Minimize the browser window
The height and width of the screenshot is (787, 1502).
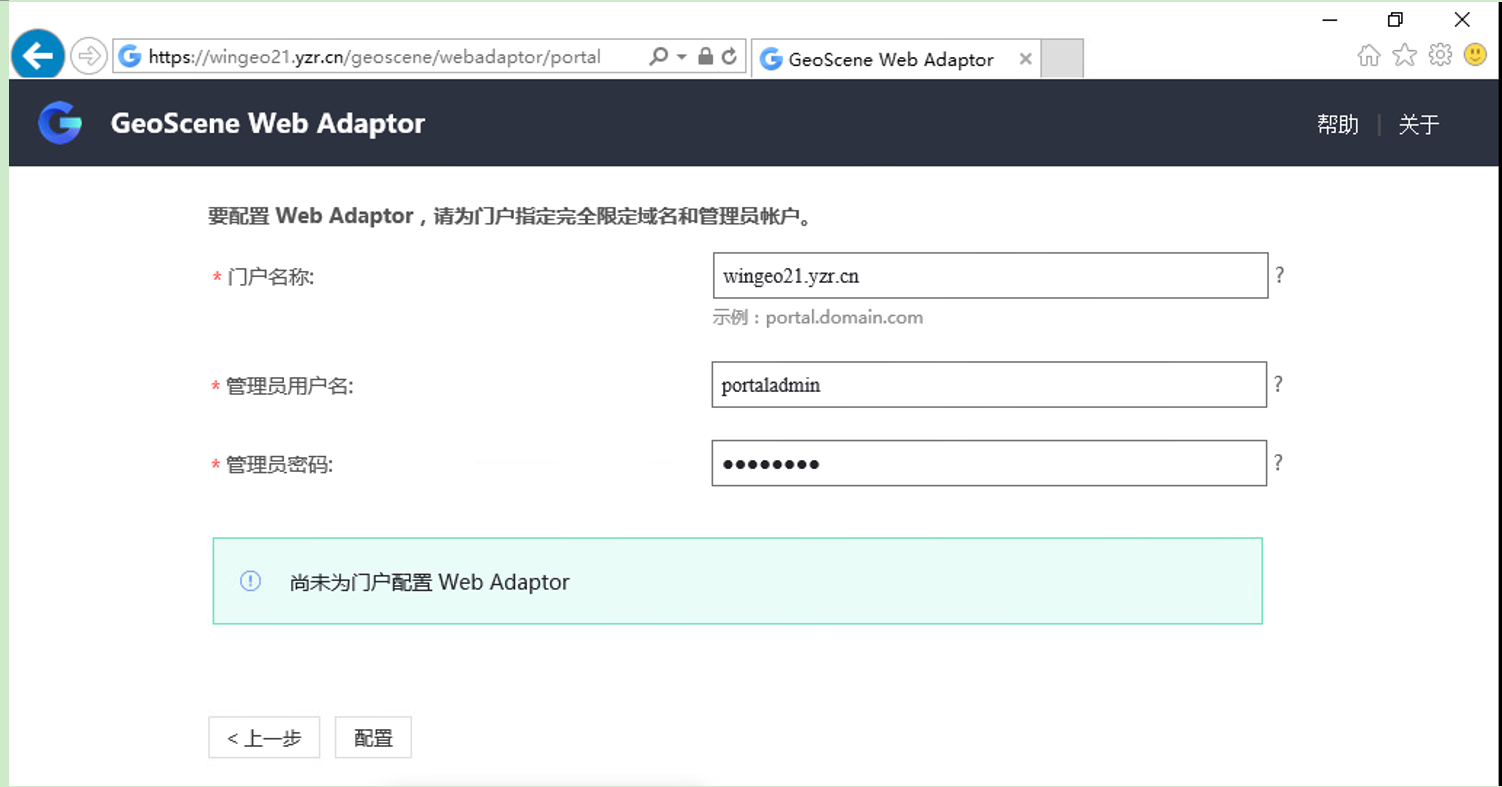(1330, 20)
